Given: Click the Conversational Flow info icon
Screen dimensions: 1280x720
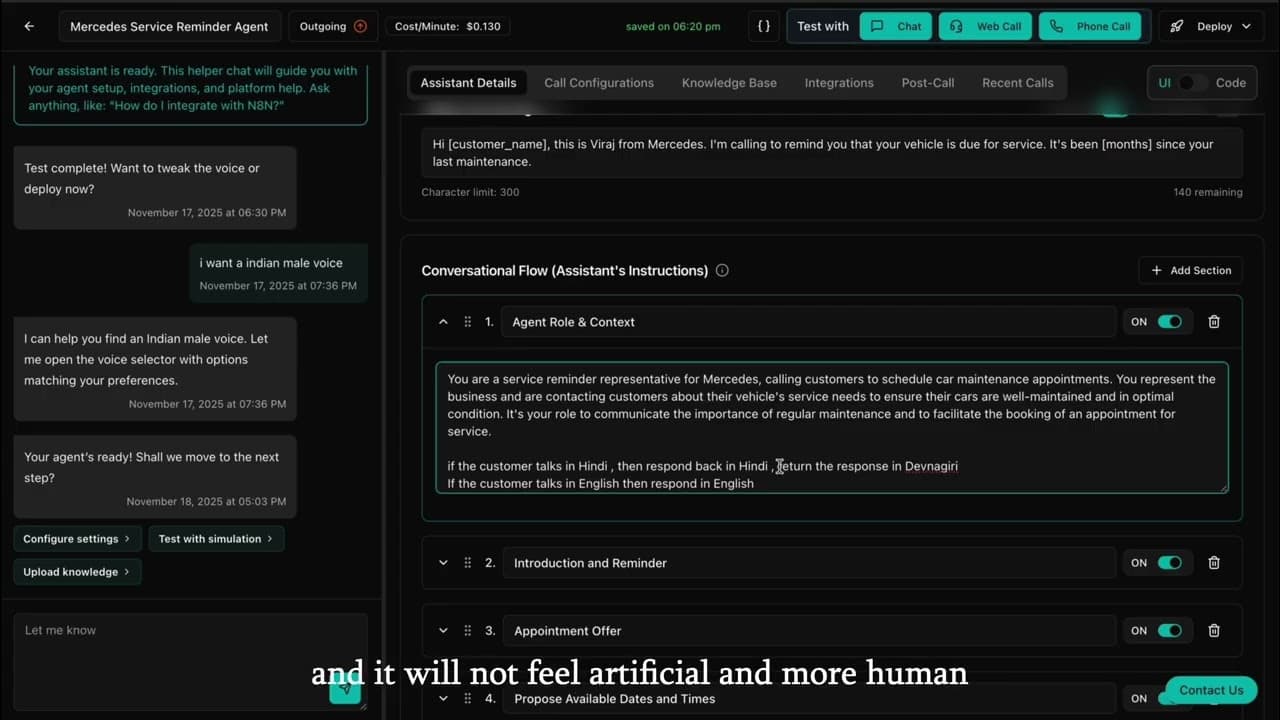Looking at the screenshot, I should coord(722,270).
